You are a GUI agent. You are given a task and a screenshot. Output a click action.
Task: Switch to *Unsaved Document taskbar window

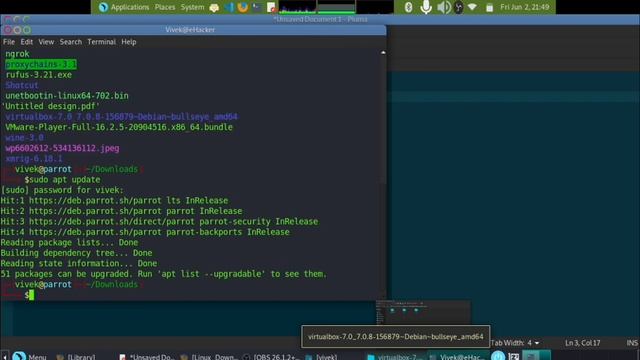click(x=147, y=356)
